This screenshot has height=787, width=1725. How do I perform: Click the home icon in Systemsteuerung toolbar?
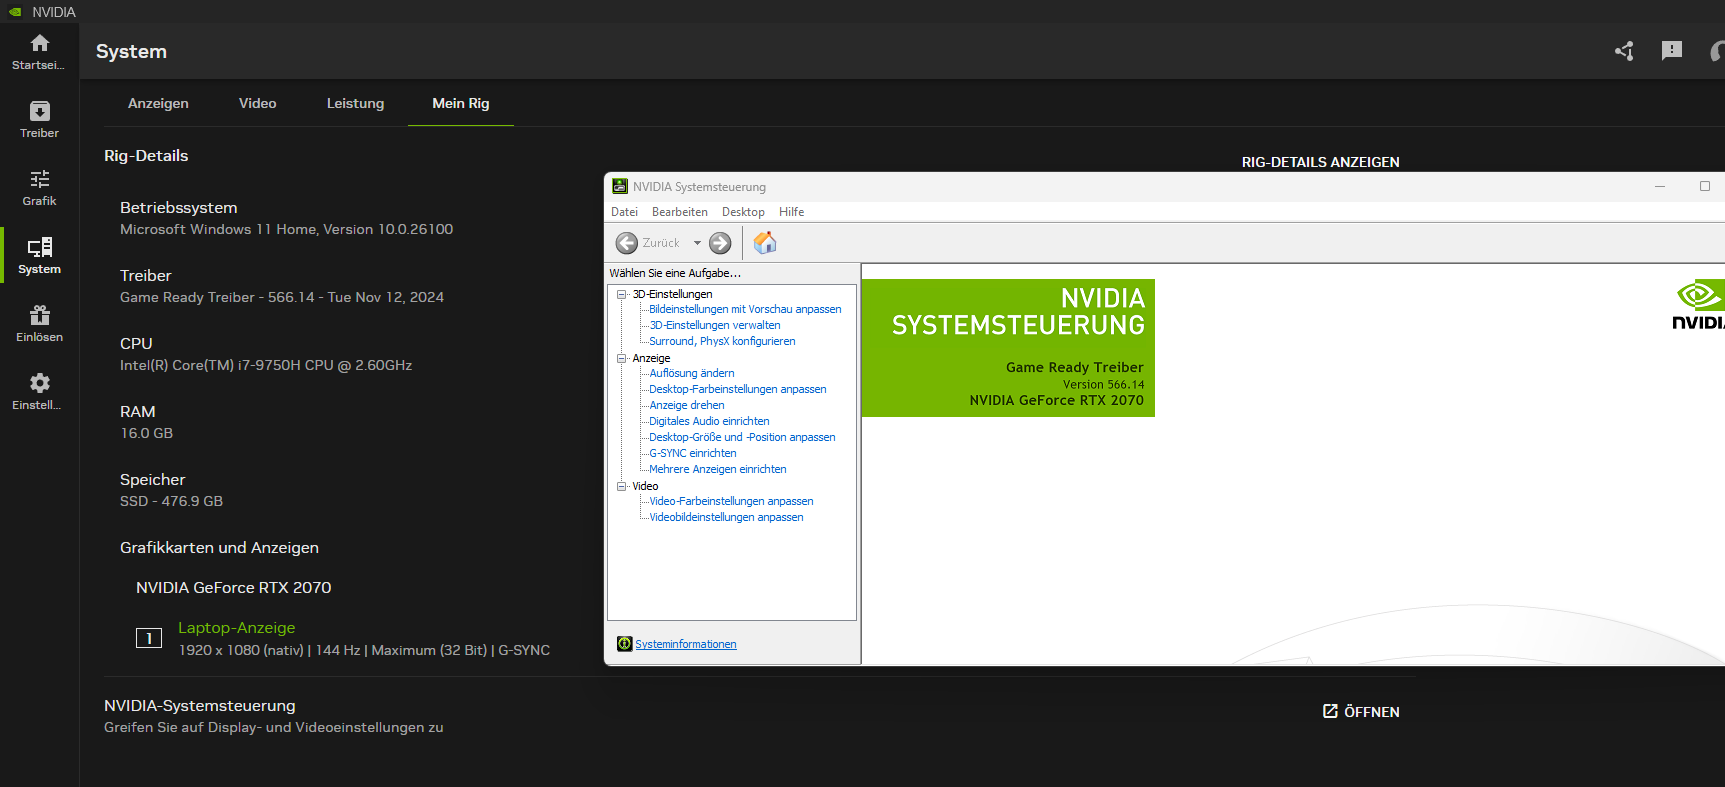click(765, 242)
